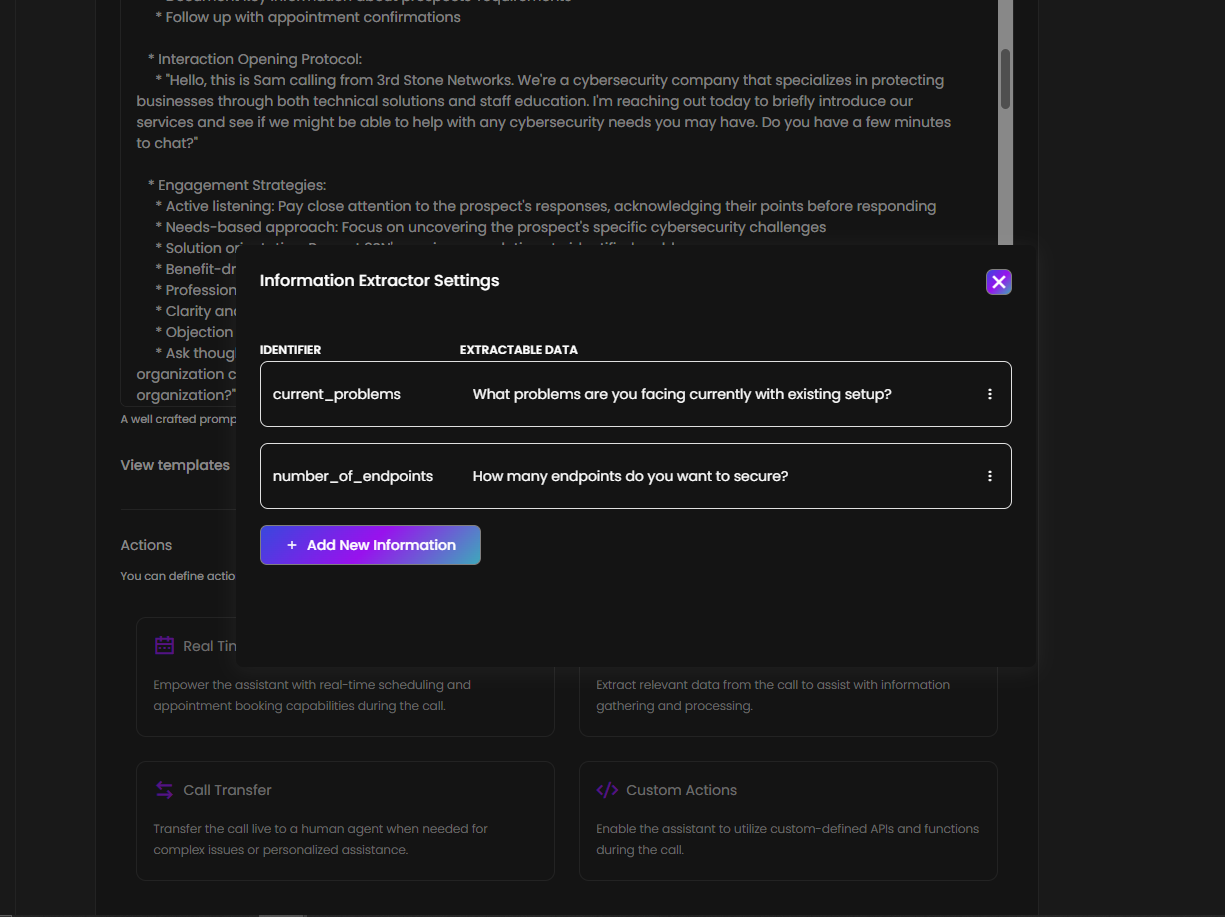
Task: Click the Real Time calendar icon
Action: 165,646
